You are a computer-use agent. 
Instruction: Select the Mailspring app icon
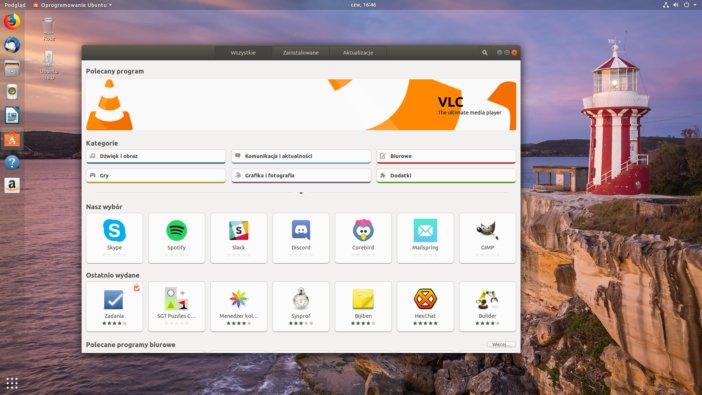tap(425, 230)
